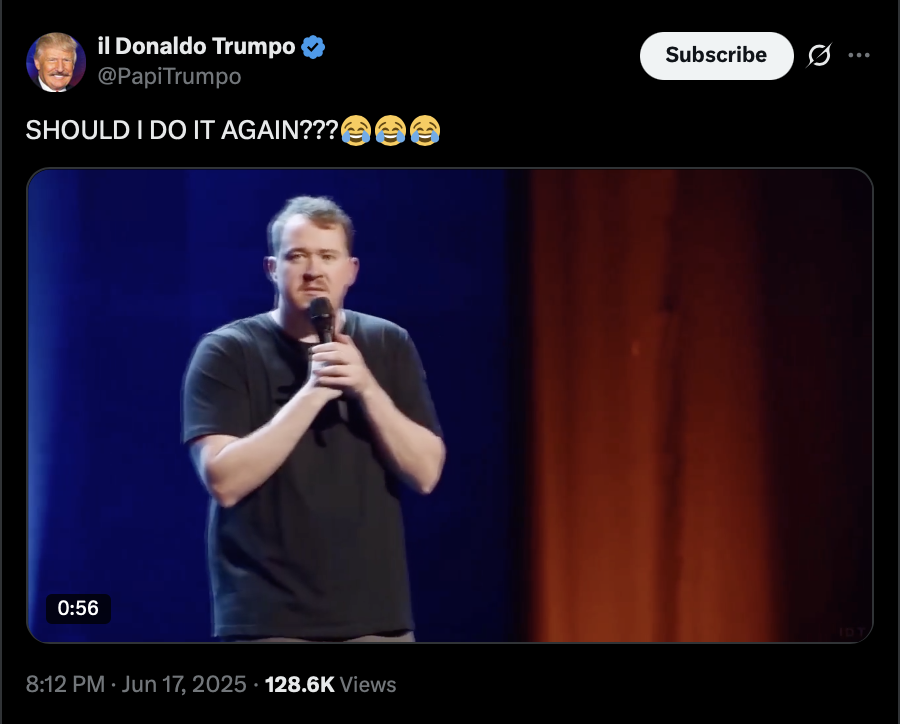Subscribe to @PapiTrumpo

716,55
